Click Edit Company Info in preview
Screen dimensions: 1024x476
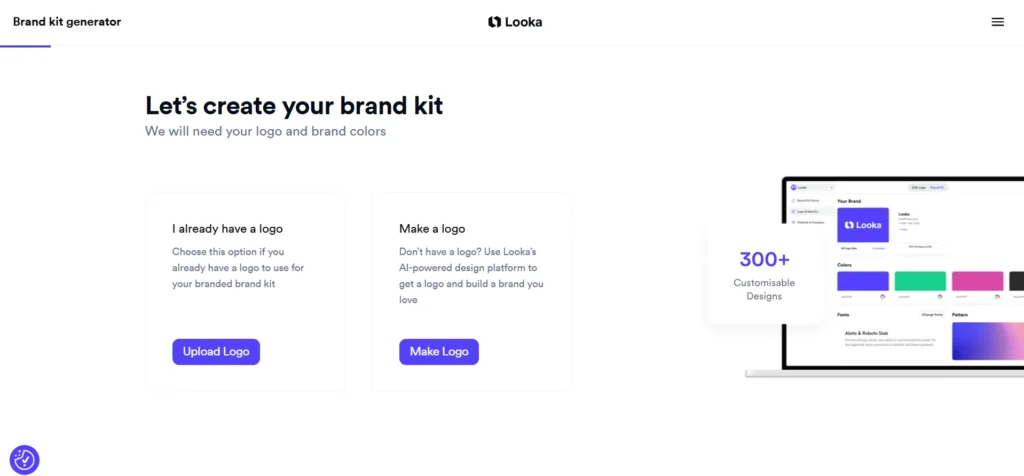(x=918, y=246)
